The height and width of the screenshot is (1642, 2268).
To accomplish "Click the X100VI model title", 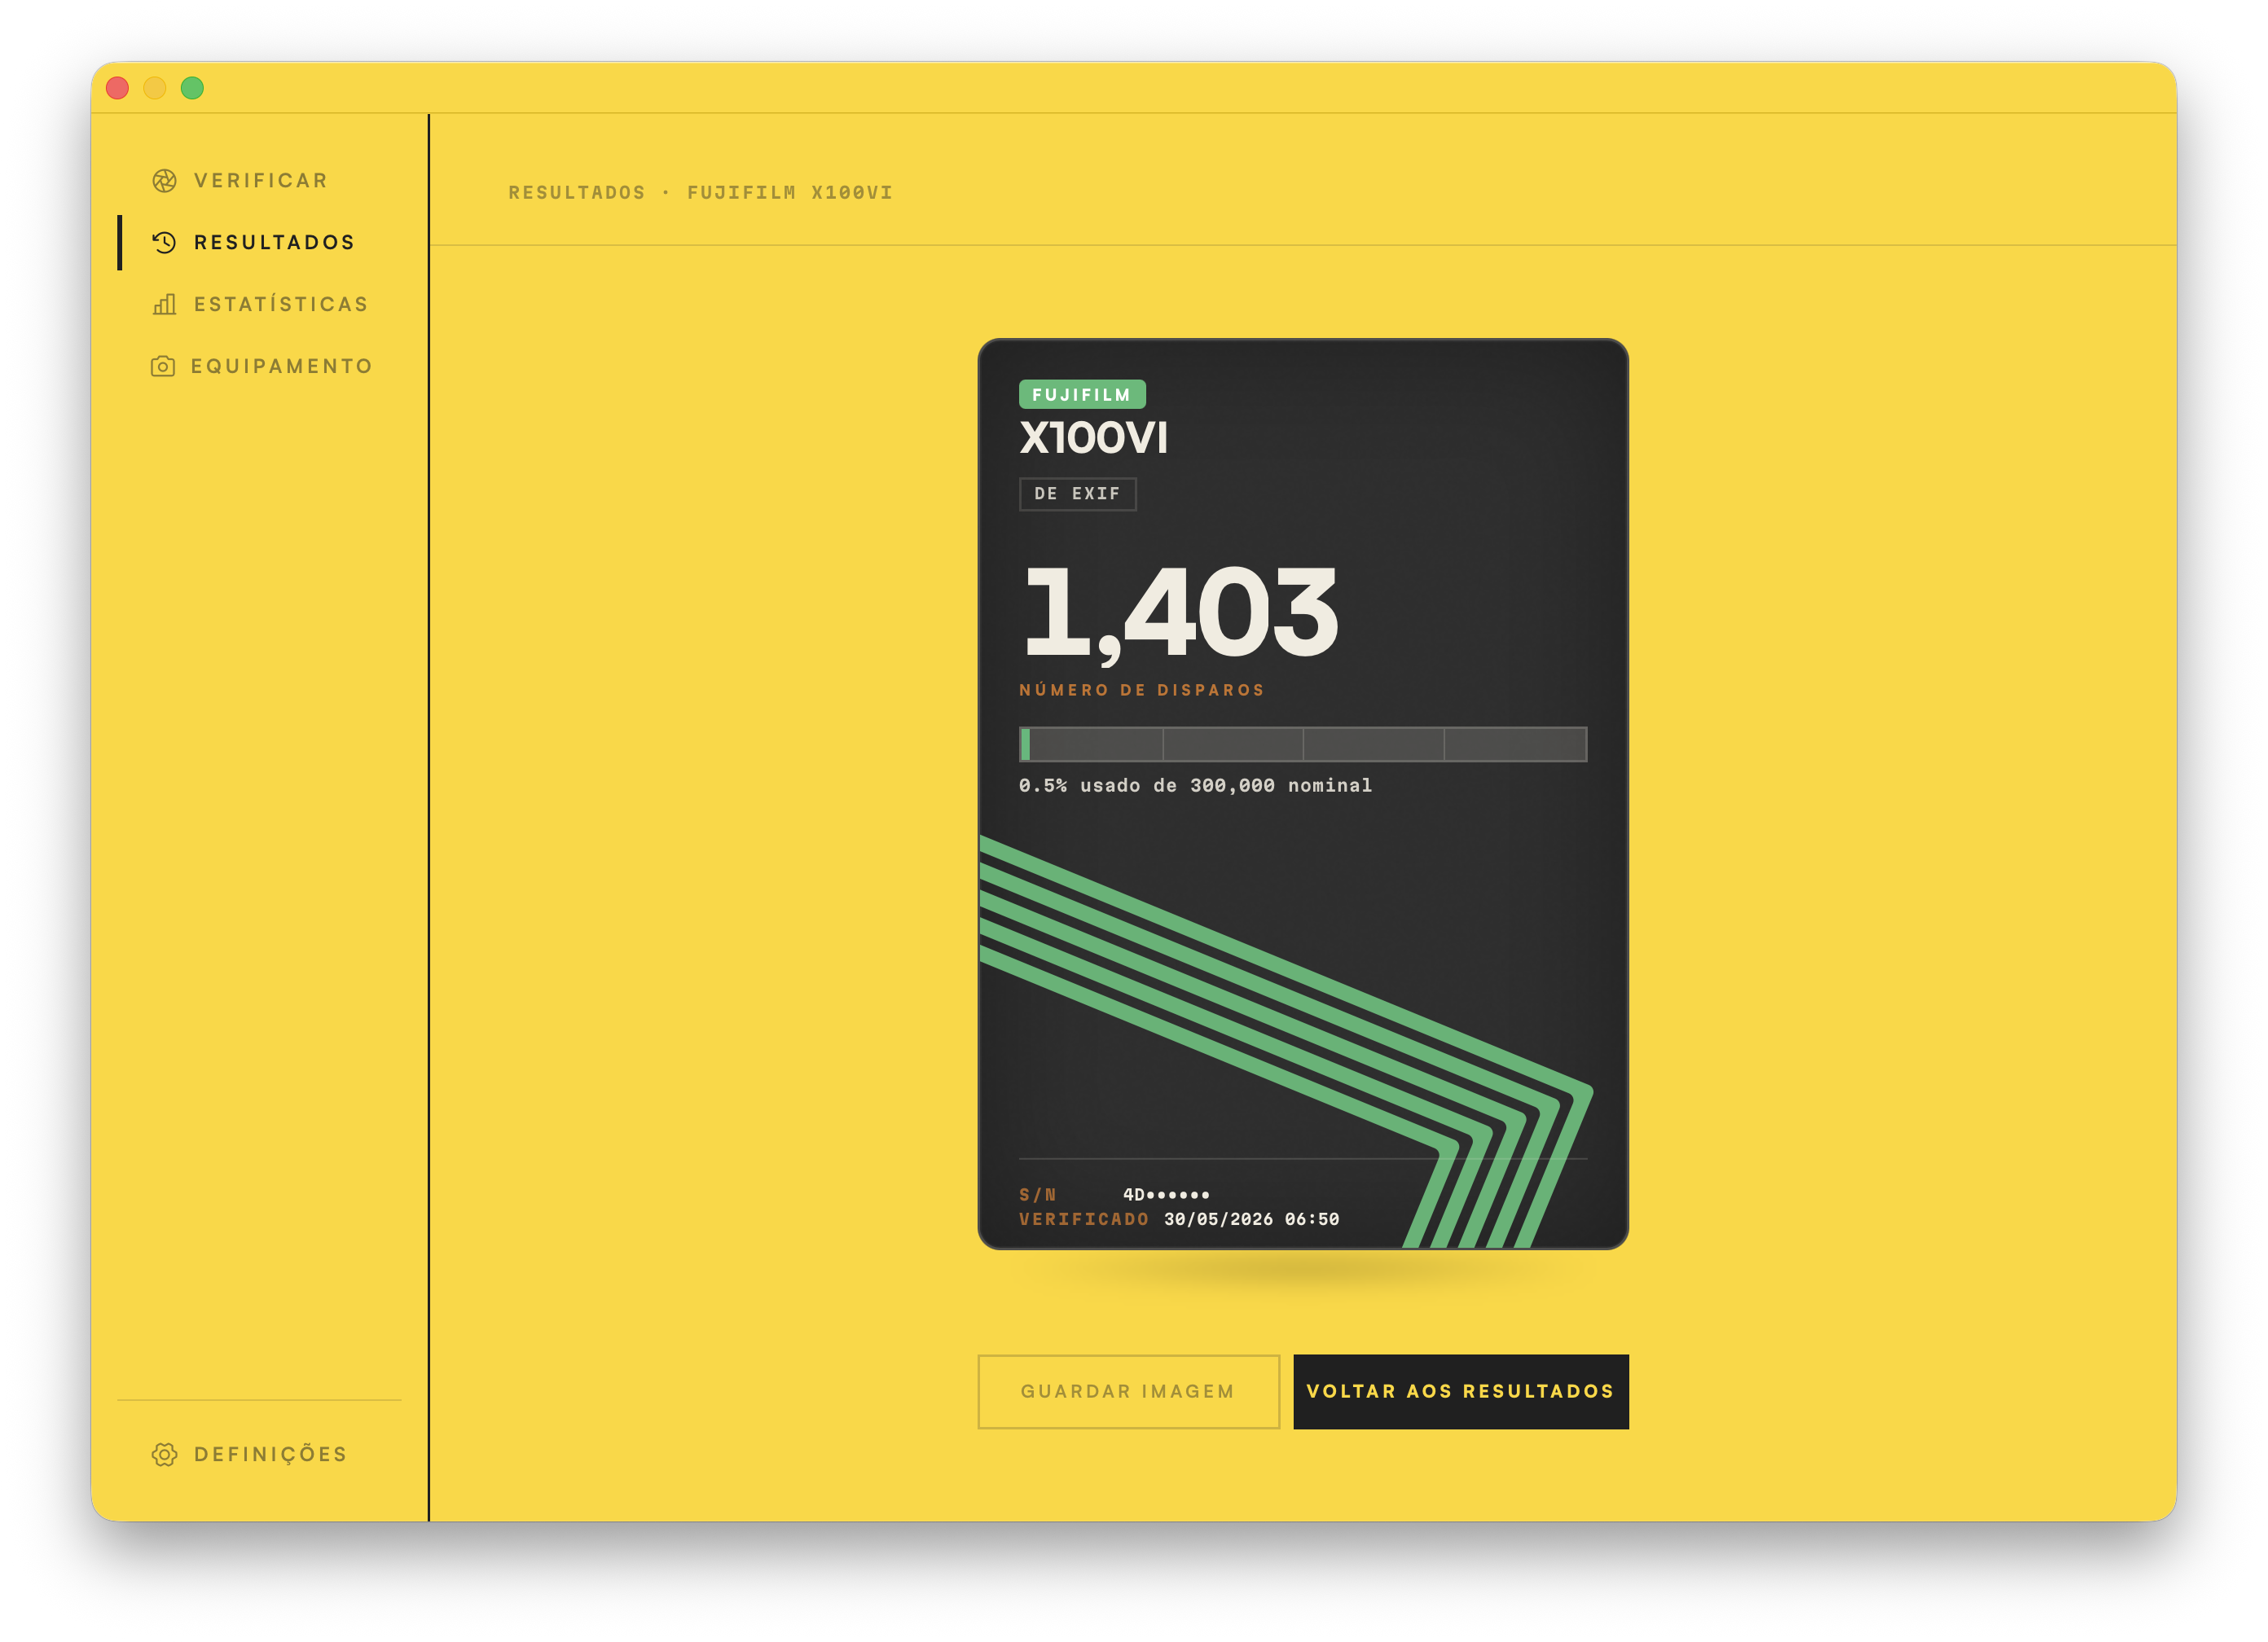I will [1093, 438].
